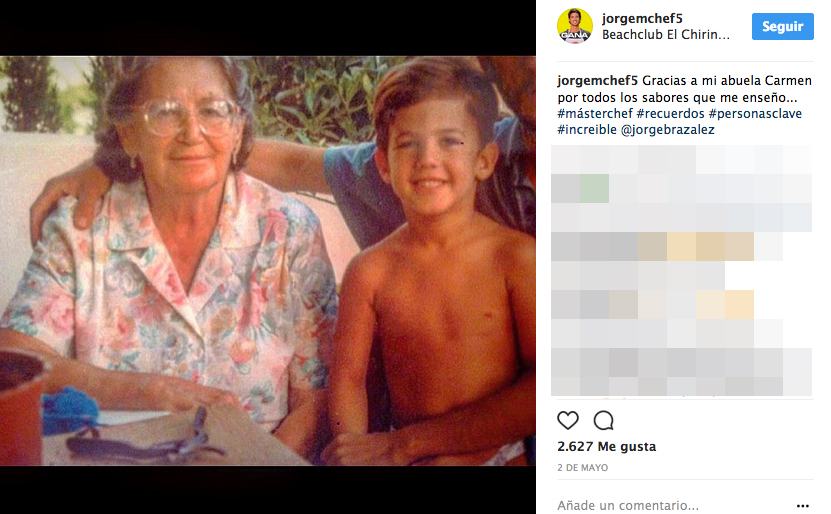Click the blurred comments area
The image size is (831, 514).
pos(682,270)
